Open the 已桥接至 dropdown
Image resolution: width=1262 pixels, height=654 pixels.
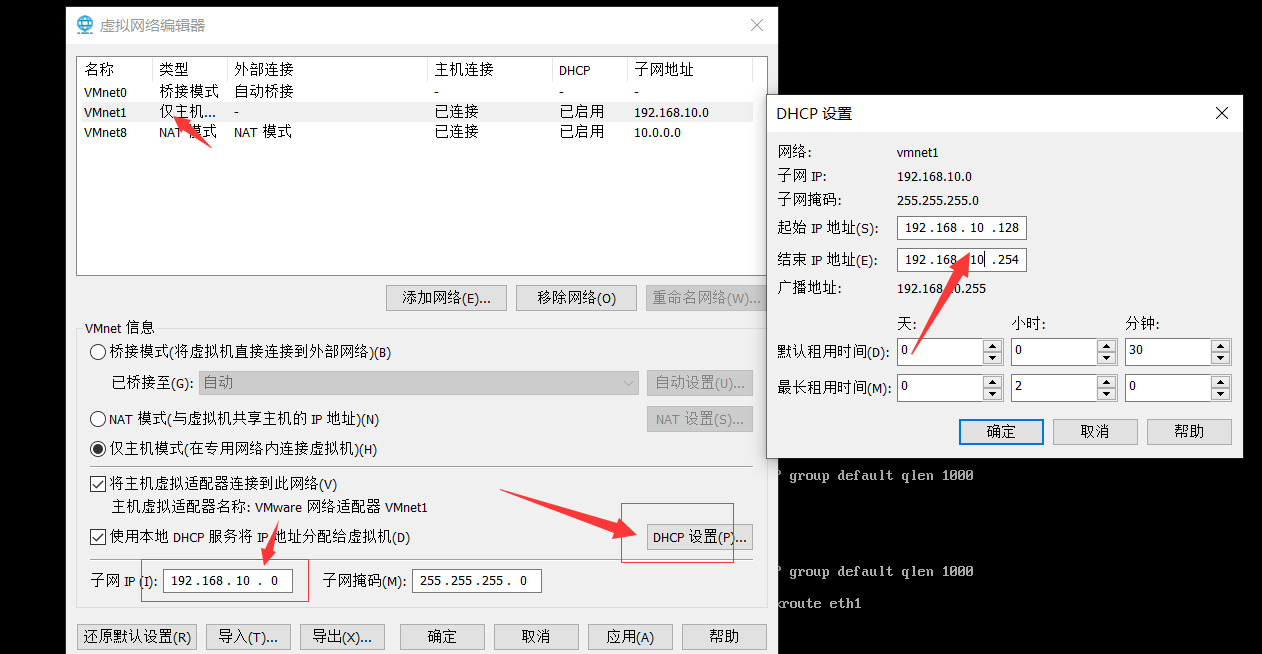(x=418, y=382)
